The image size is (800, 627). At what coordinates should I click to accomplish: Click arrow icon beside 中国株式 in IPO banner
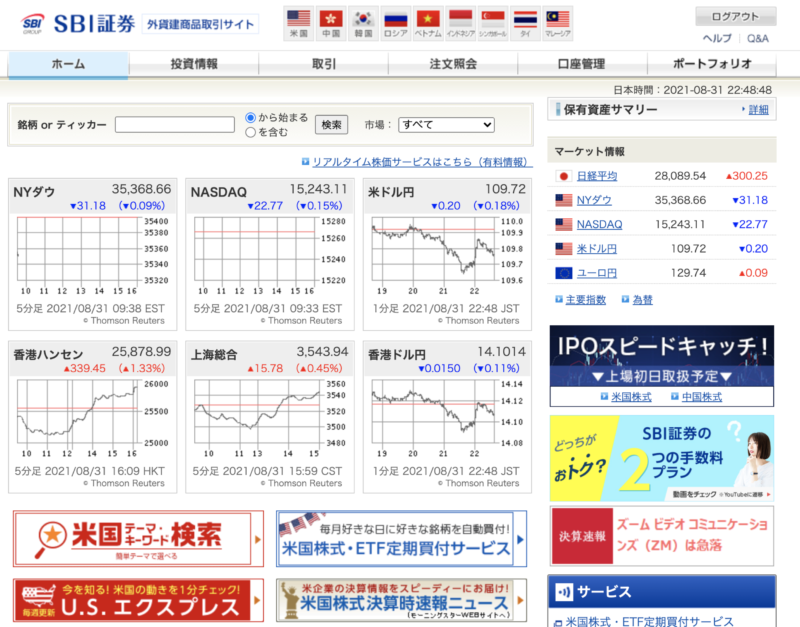(674, 396)
